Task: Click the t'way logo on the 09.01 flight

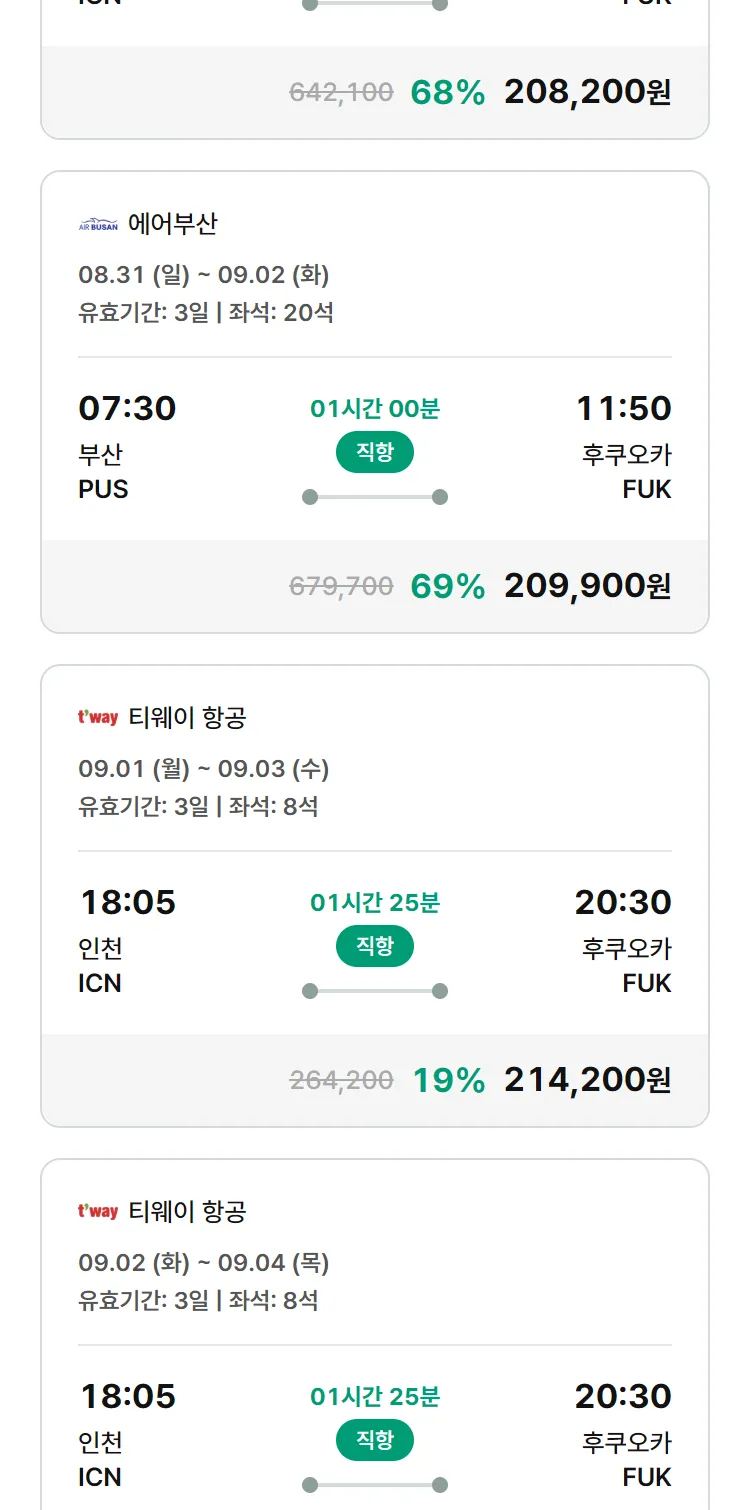Action: click(98, 717)
